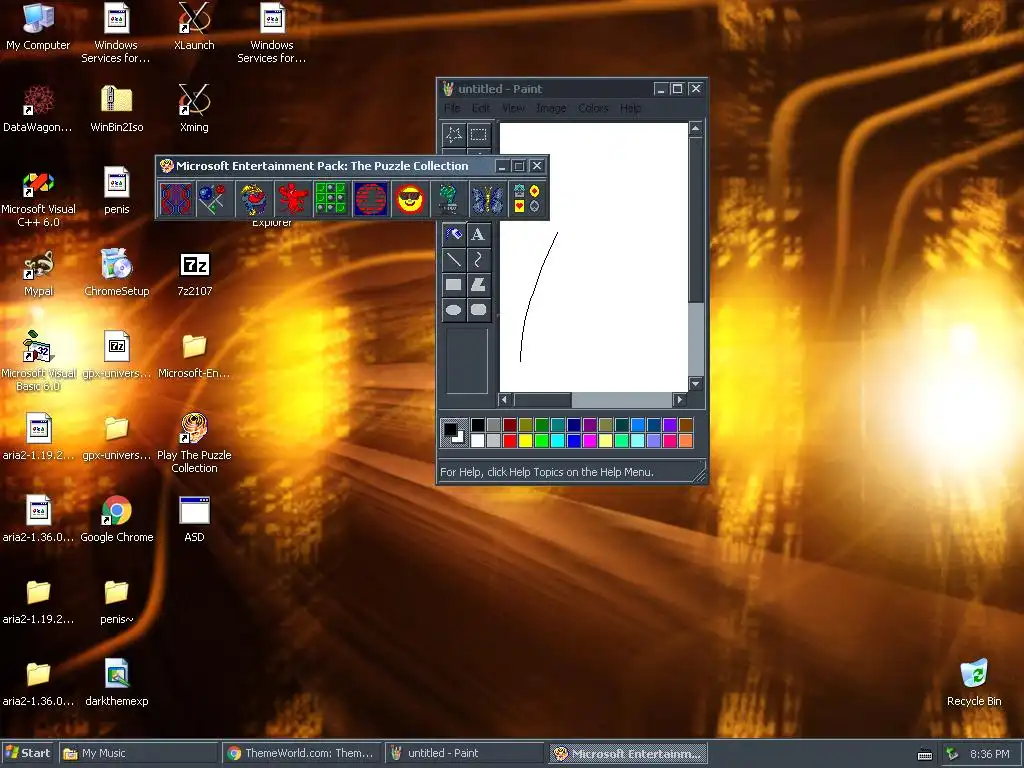Launch the card suits game icon
The height and width of the screenshot is (768, 1024).
(526, 199)
